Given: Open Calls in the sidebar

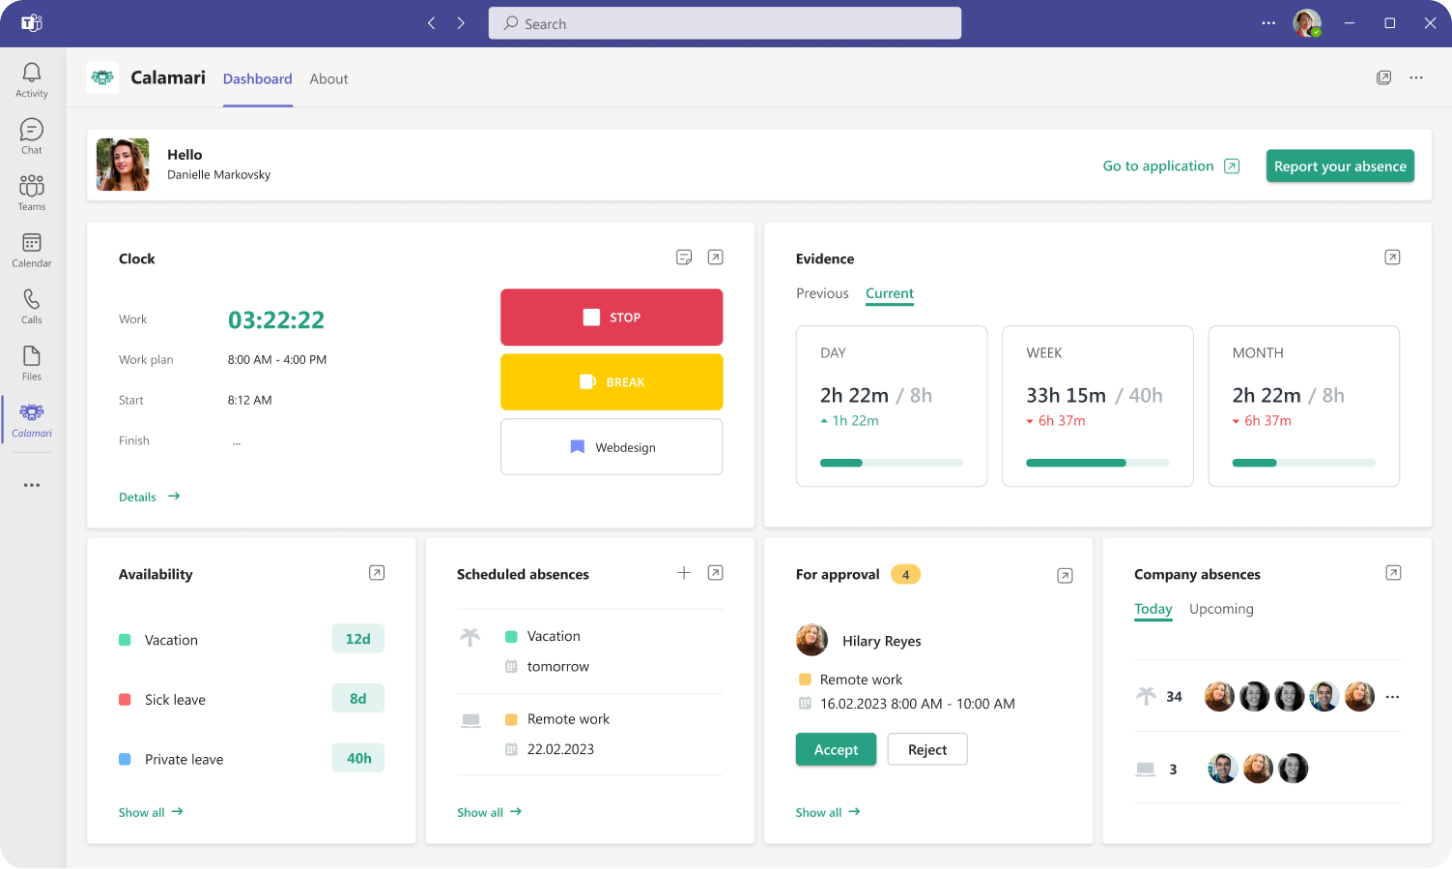Looking at the screenshot, I should pos(32,307).
